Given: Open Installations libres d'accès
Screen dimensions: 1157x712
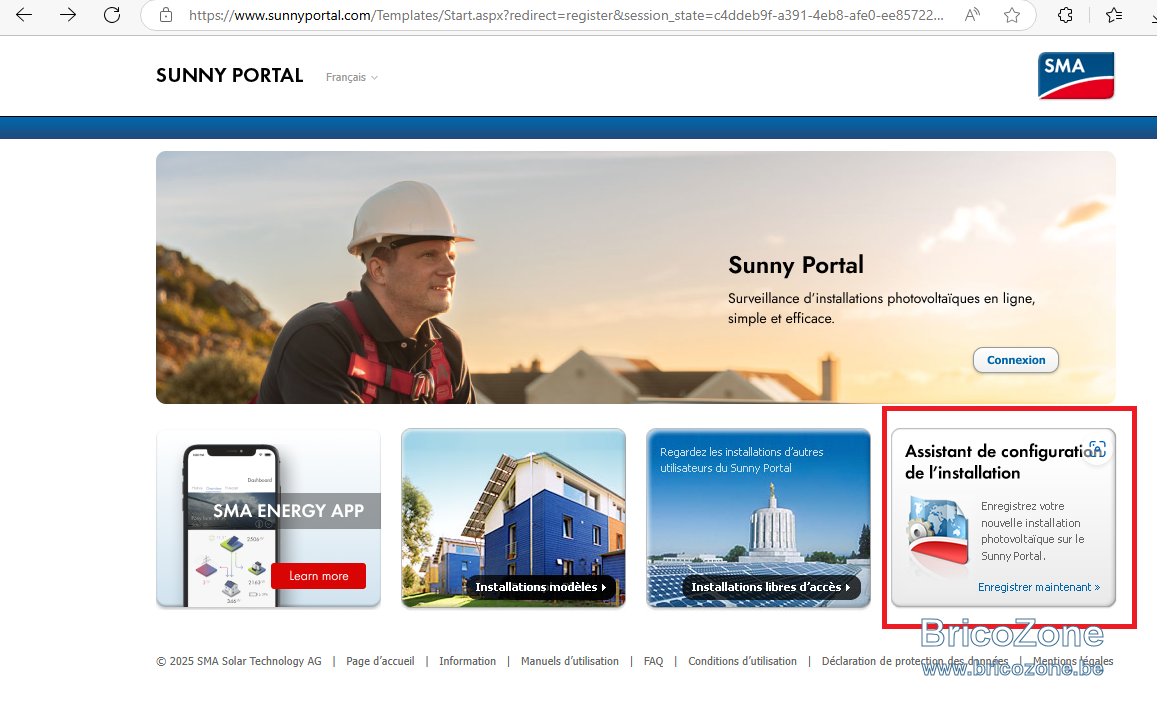Looking at the screenshot, I should [770, 587].
